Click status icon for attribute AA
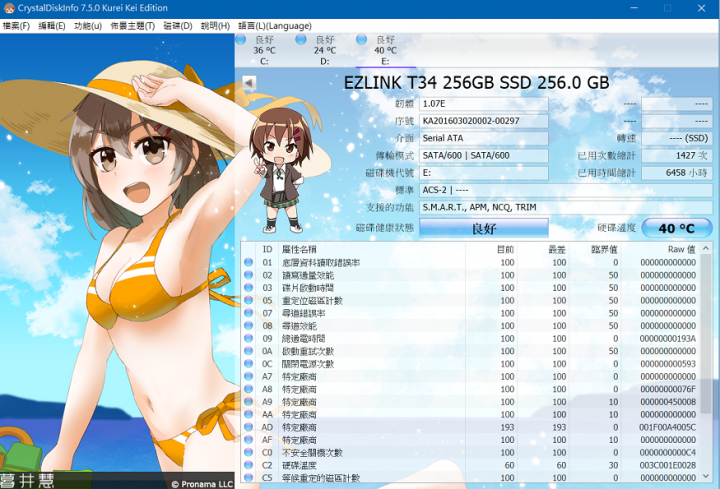Image resolution: width=720 pixels, height=489 pixels. pos(248,414)
